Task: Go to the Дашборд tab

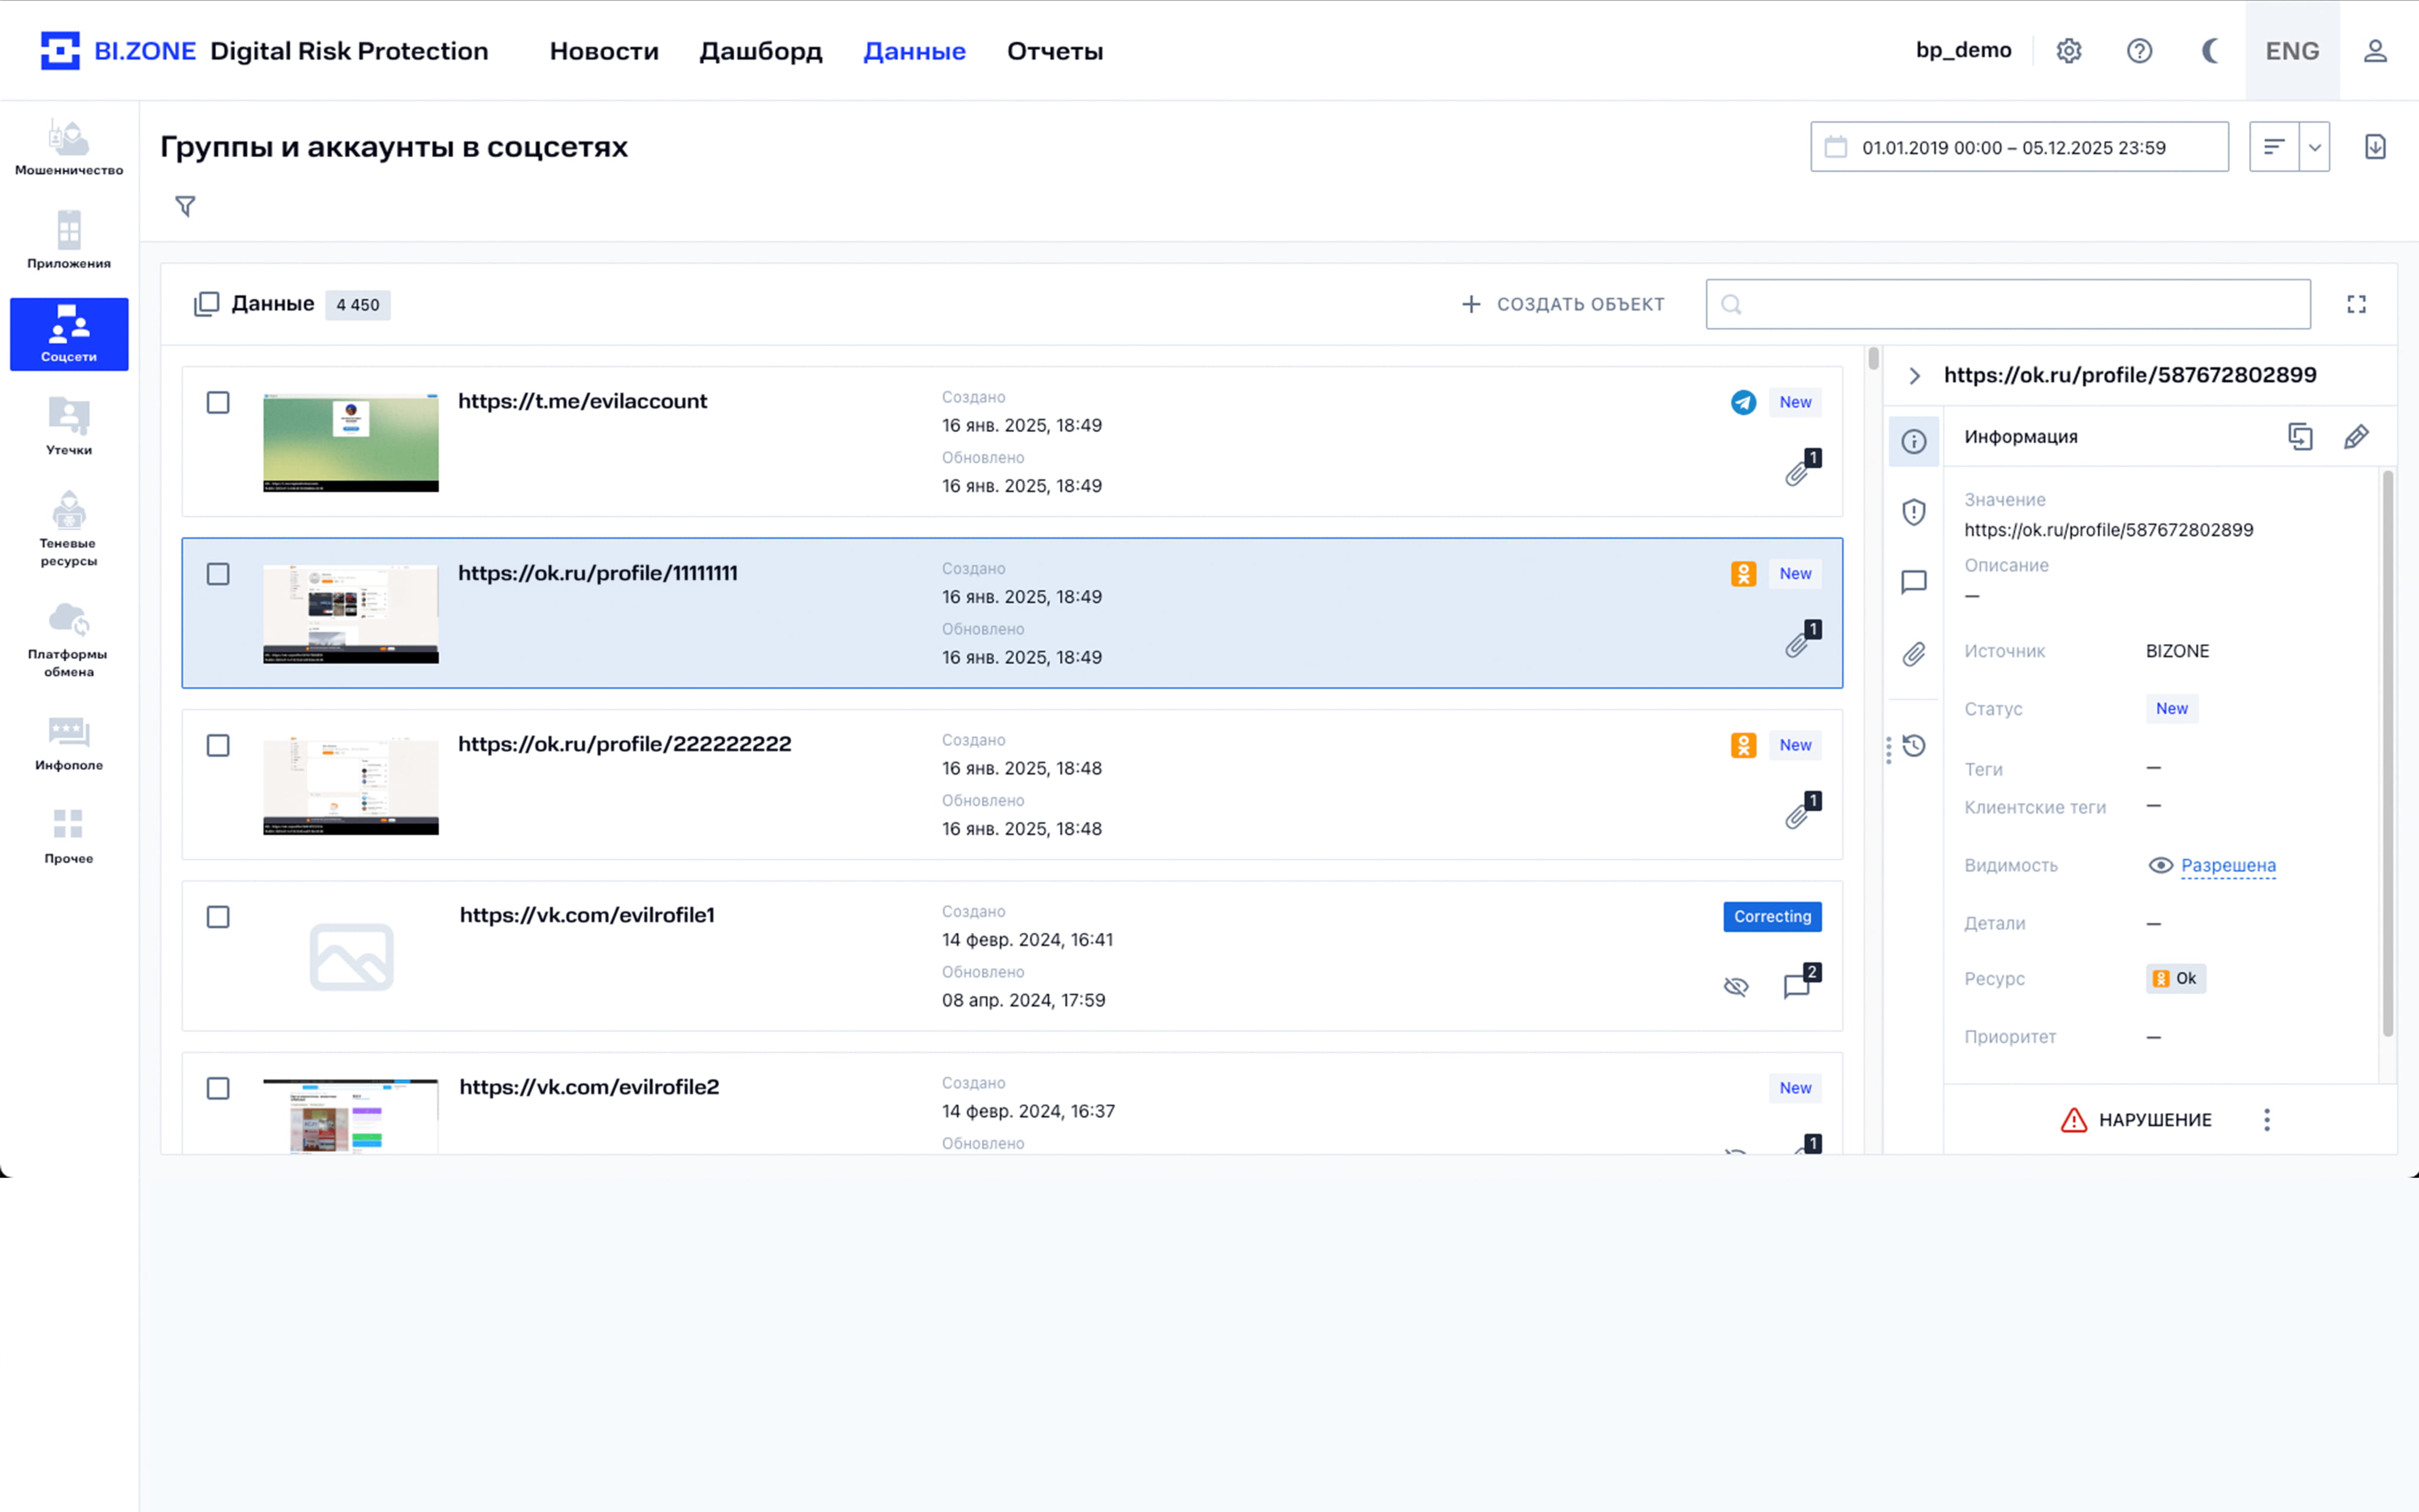Action: click(x=760, y=51)
